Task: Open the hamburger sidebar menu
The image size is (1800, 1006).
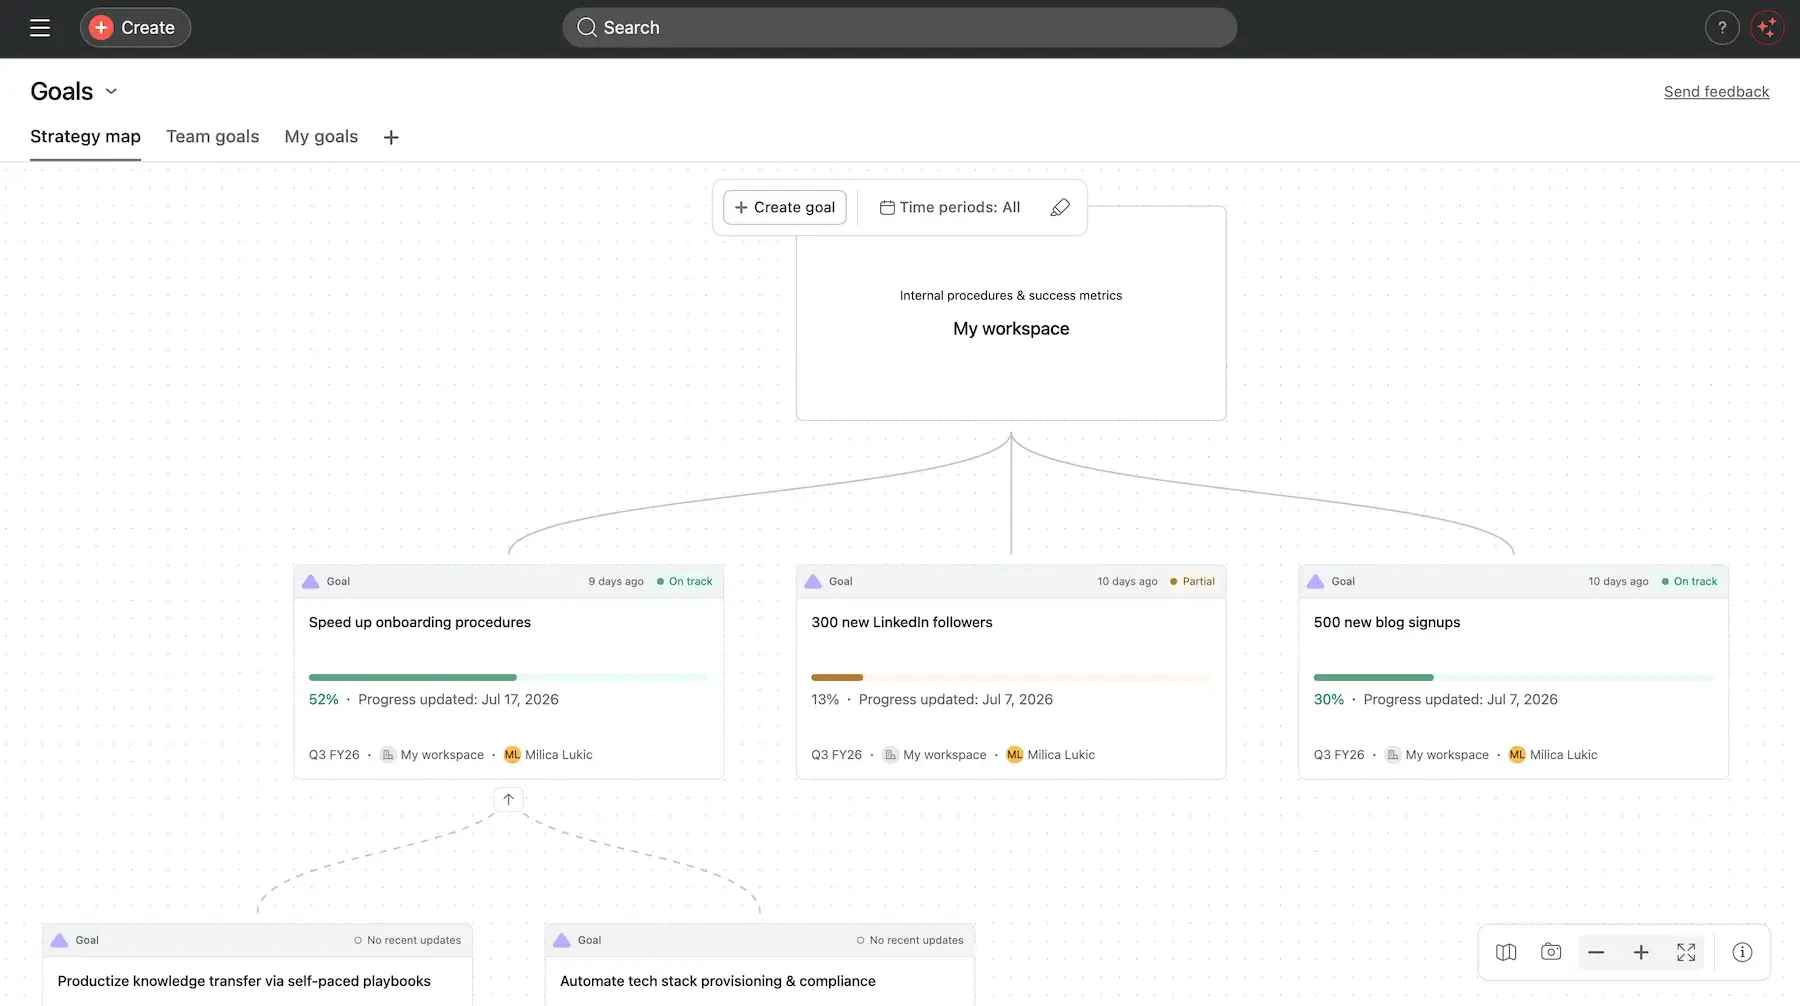Action: coord(40,28)
